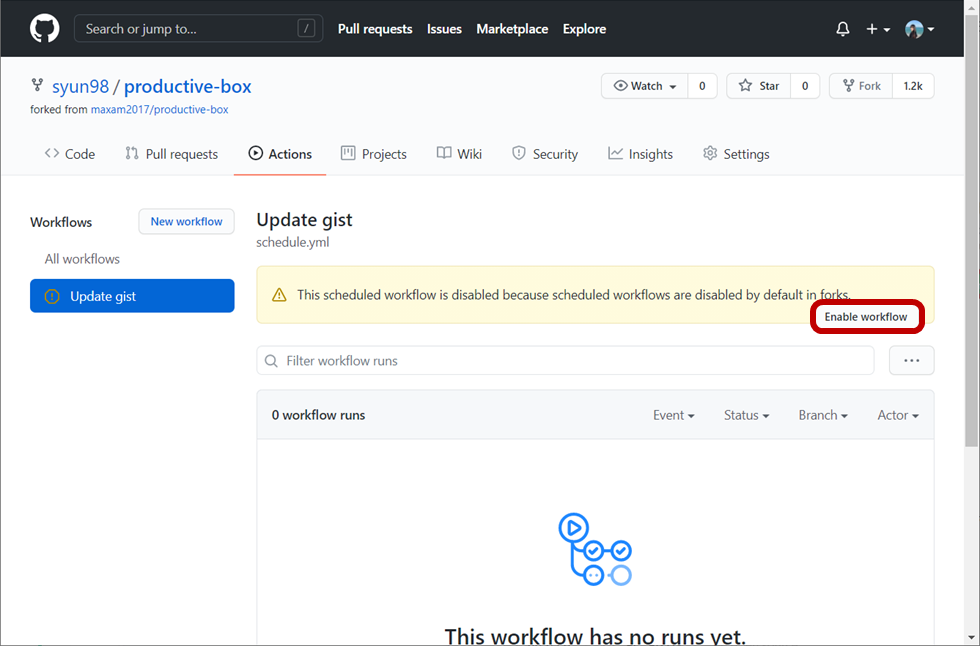Click the 0 workflow runs label
This screenshot has height=646, width=980.
[318, 415]
